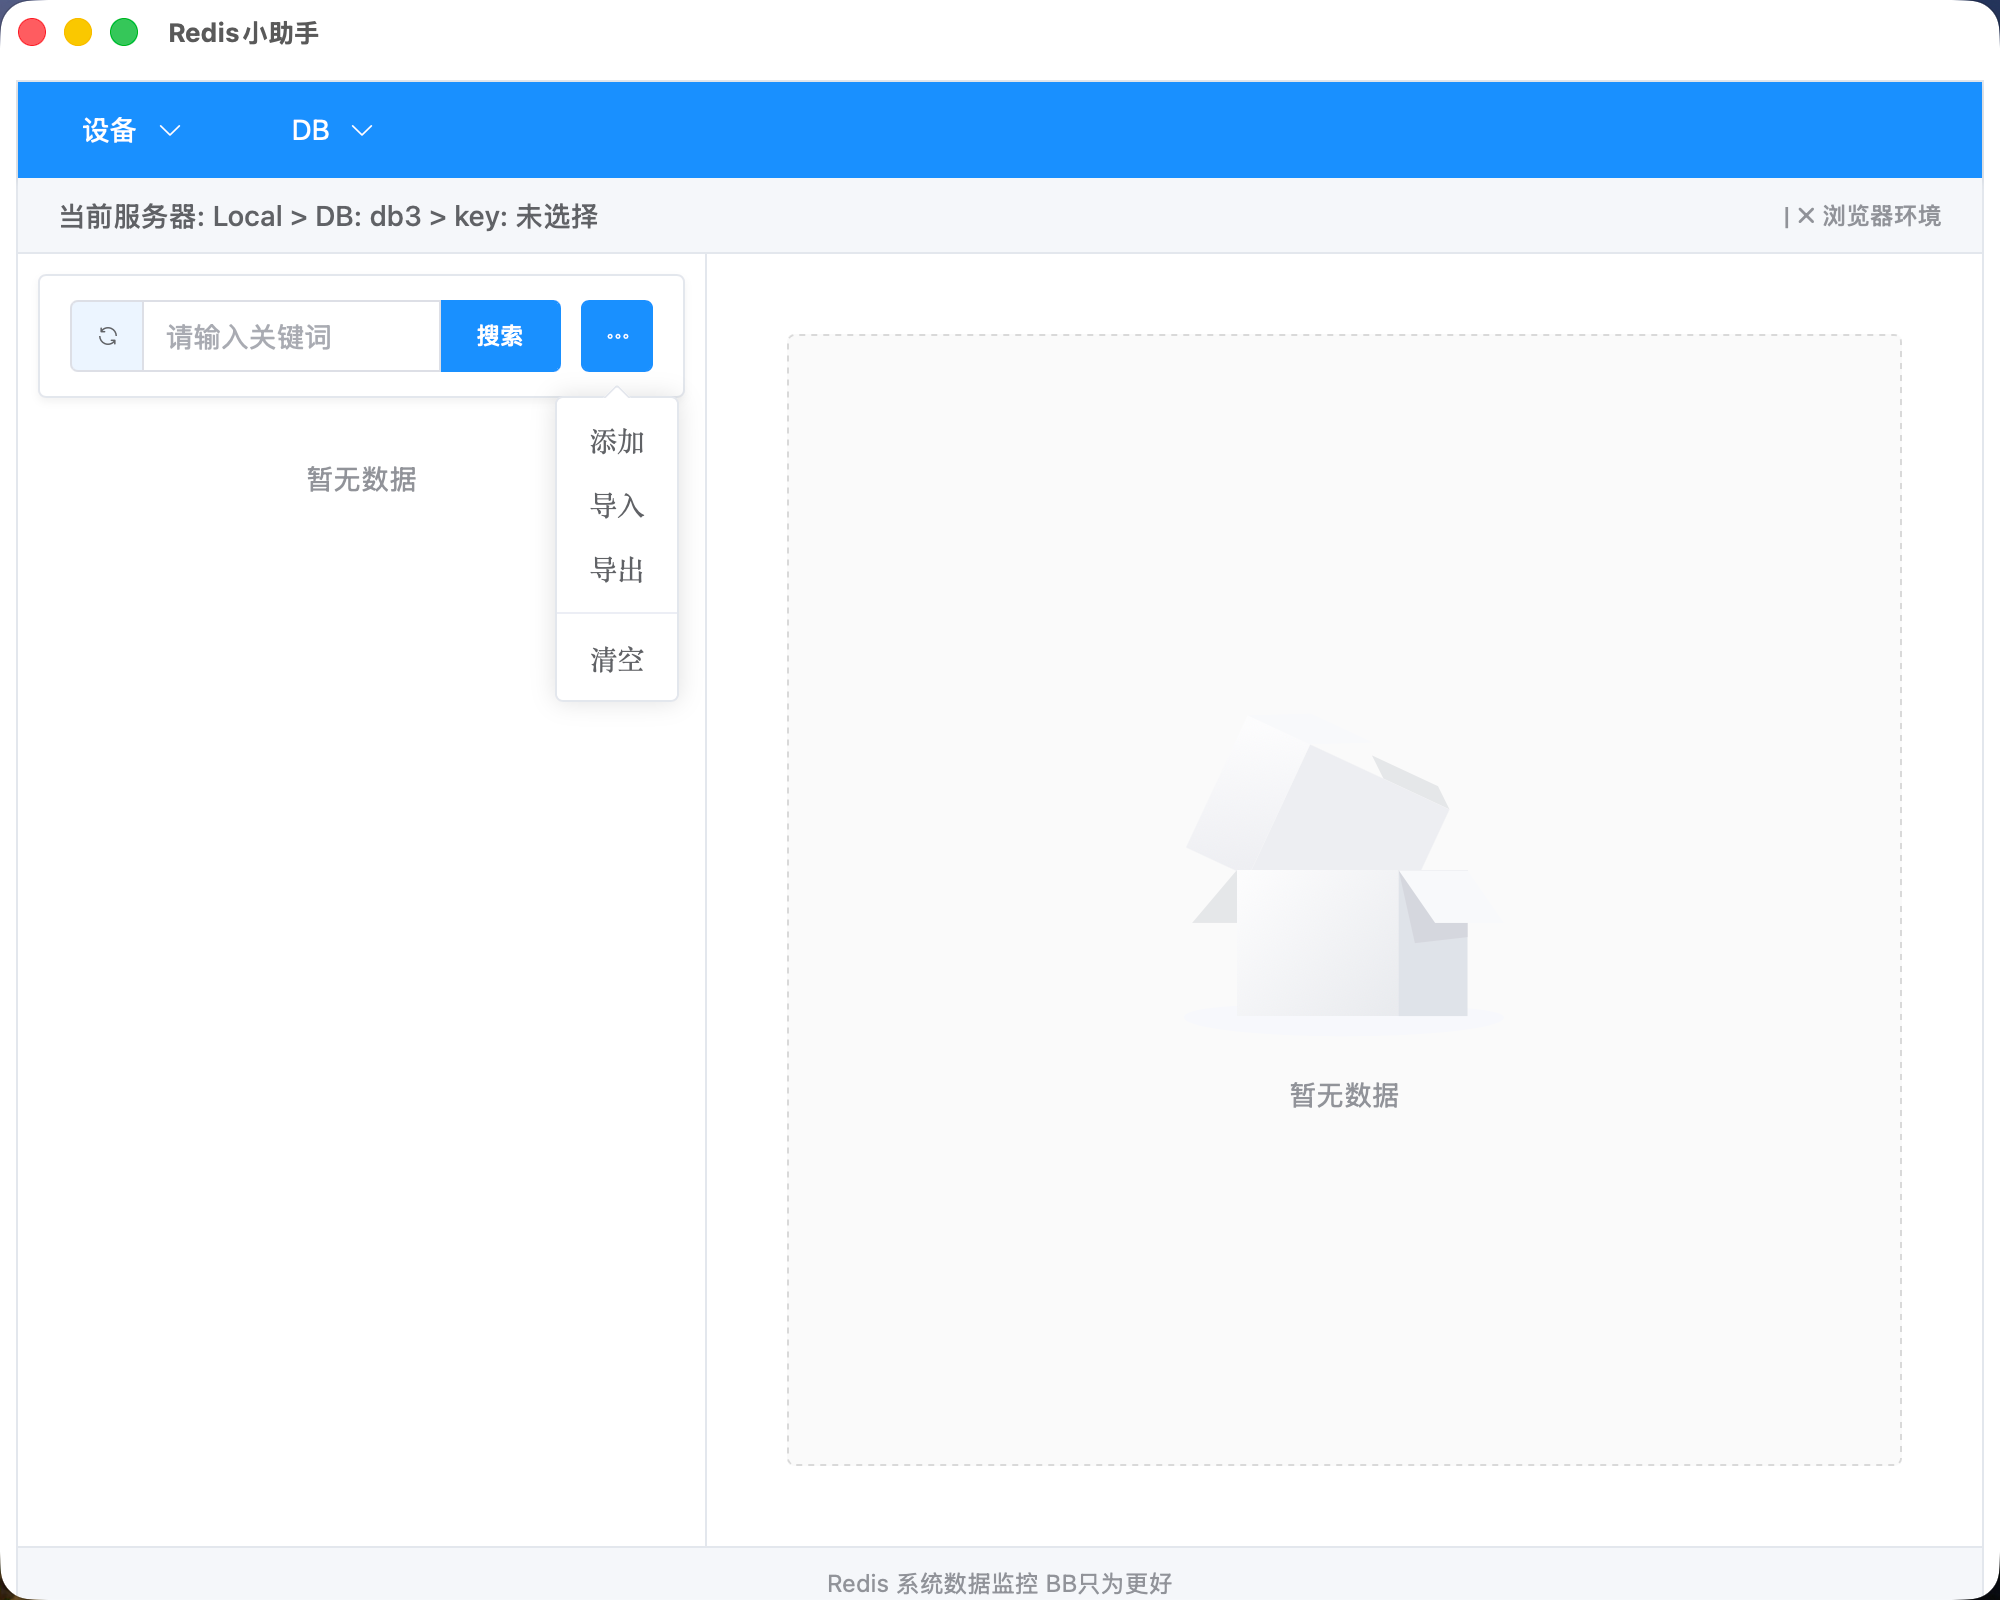
Task: Select 添加 from the popup menu
Action: pos(617,441)
